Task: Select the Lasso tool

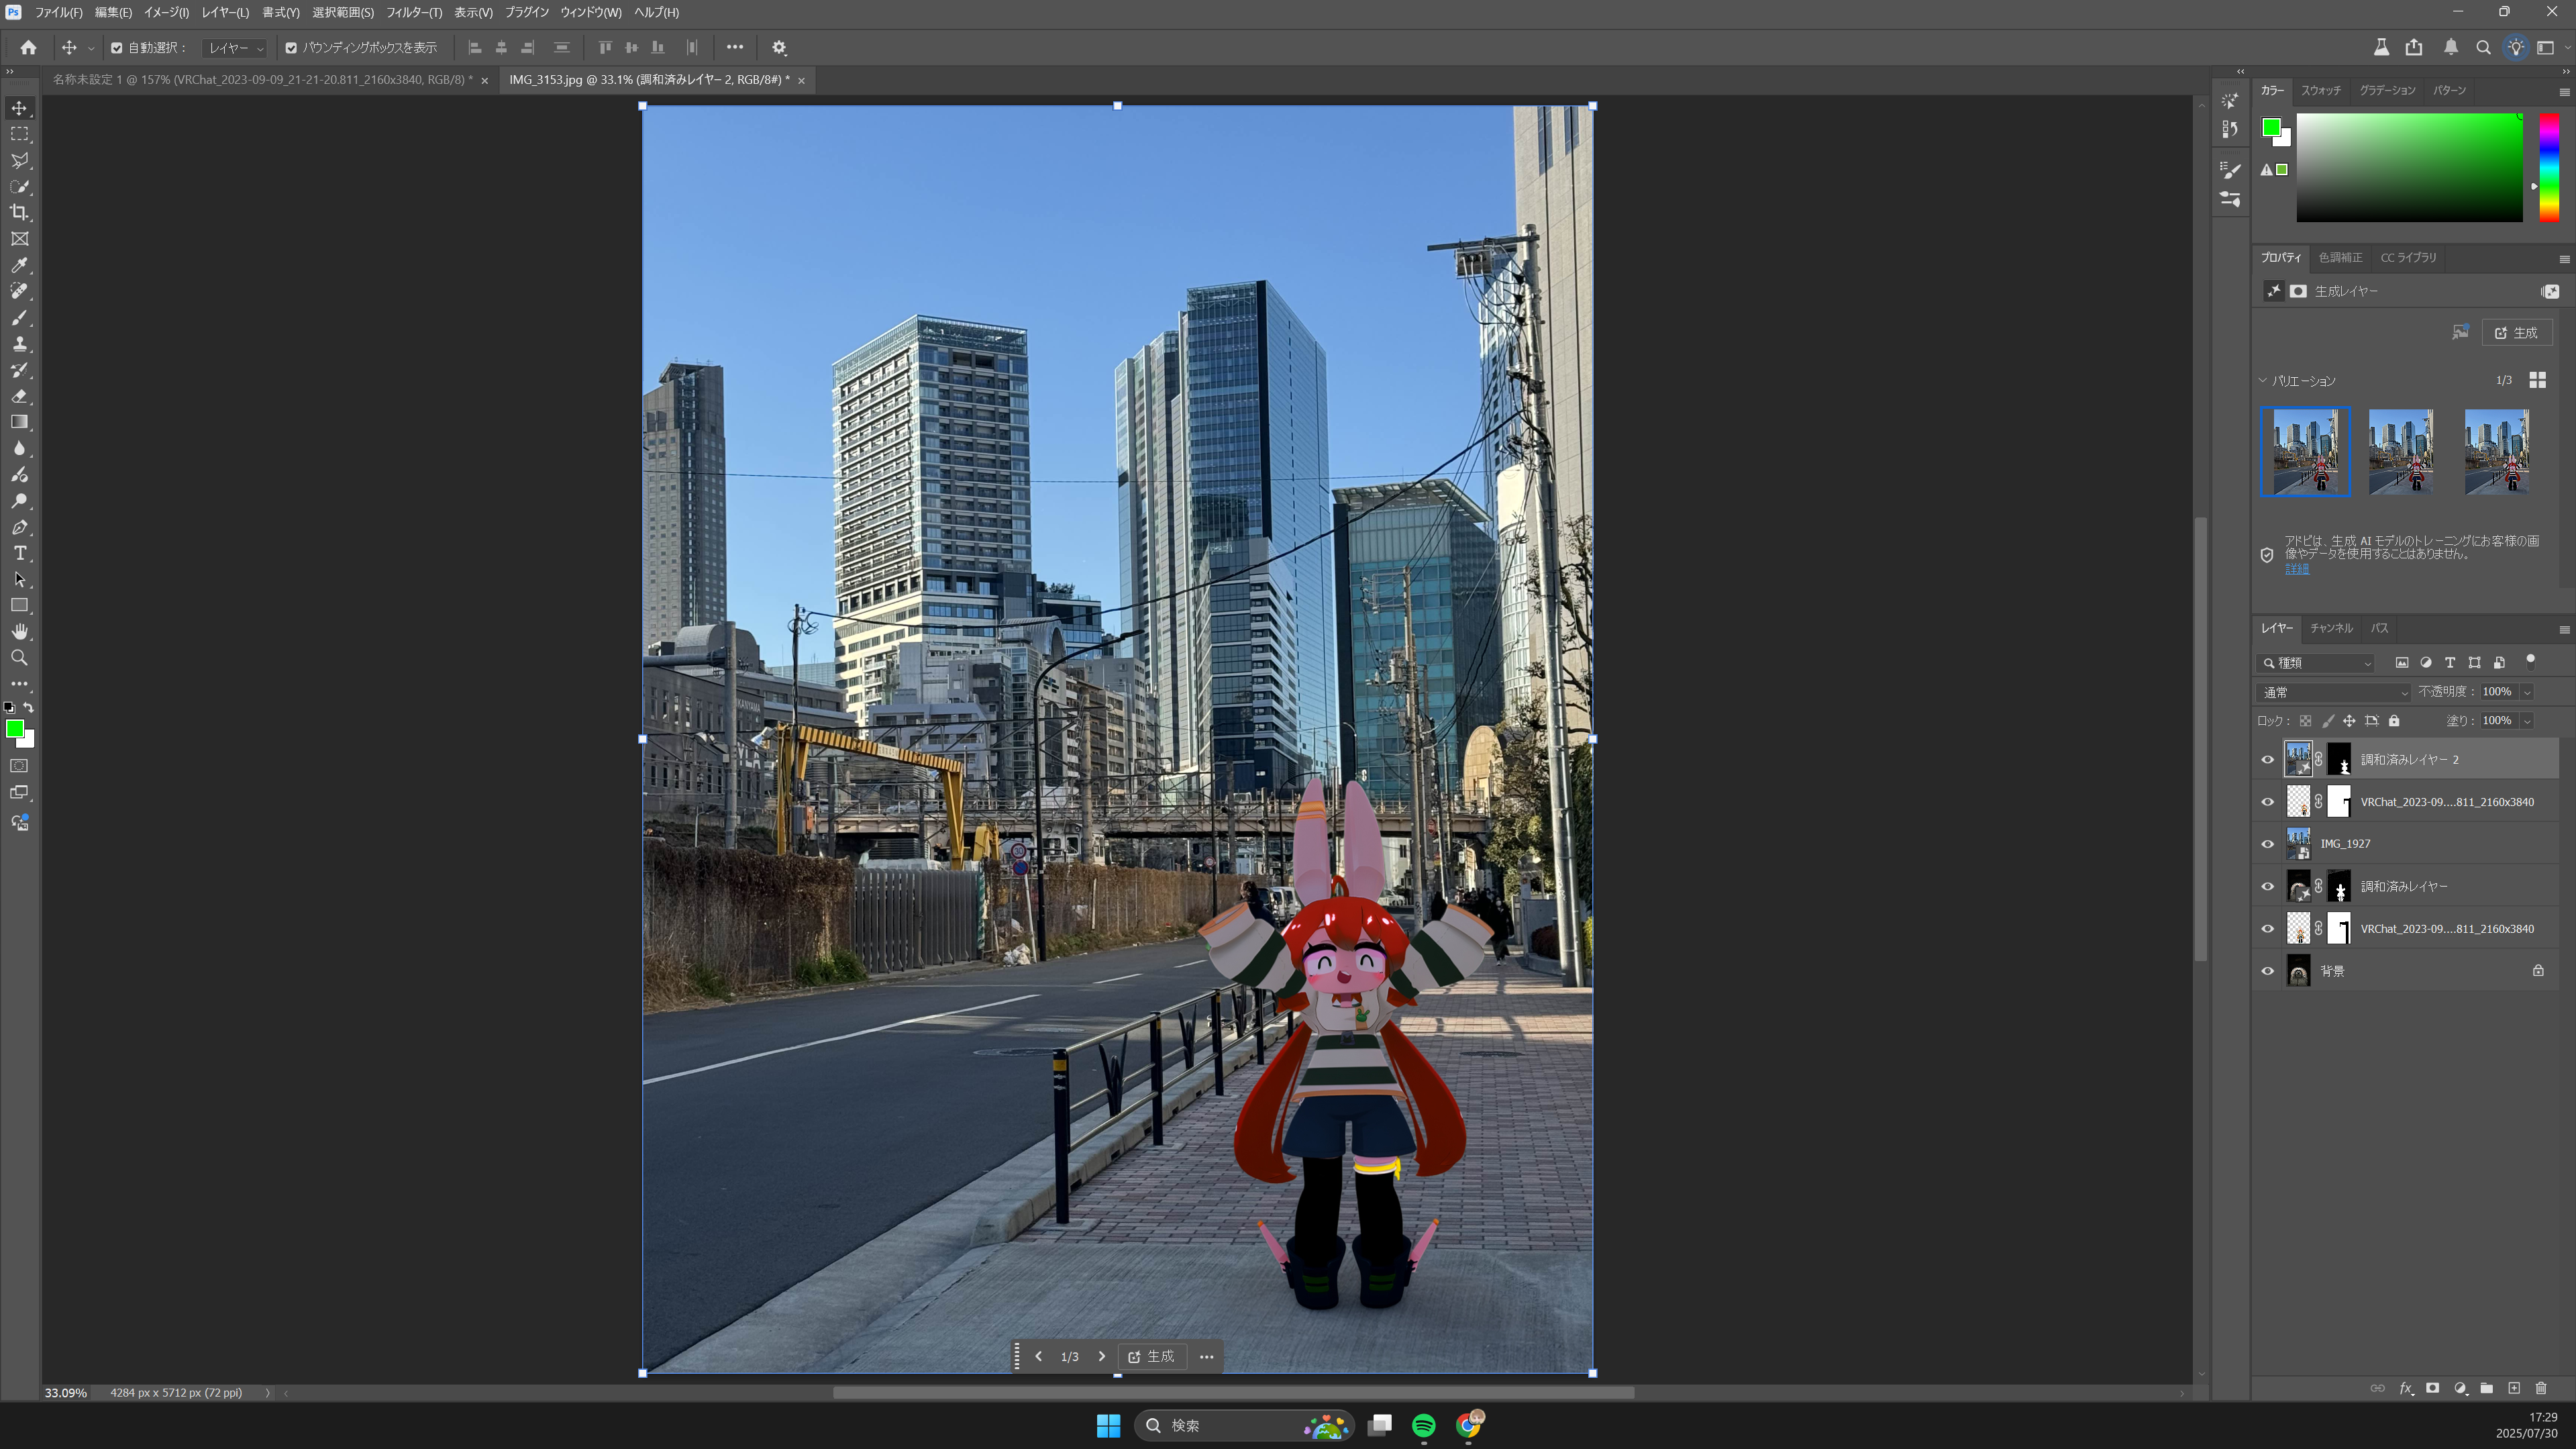Action: [x=19, y=160]
